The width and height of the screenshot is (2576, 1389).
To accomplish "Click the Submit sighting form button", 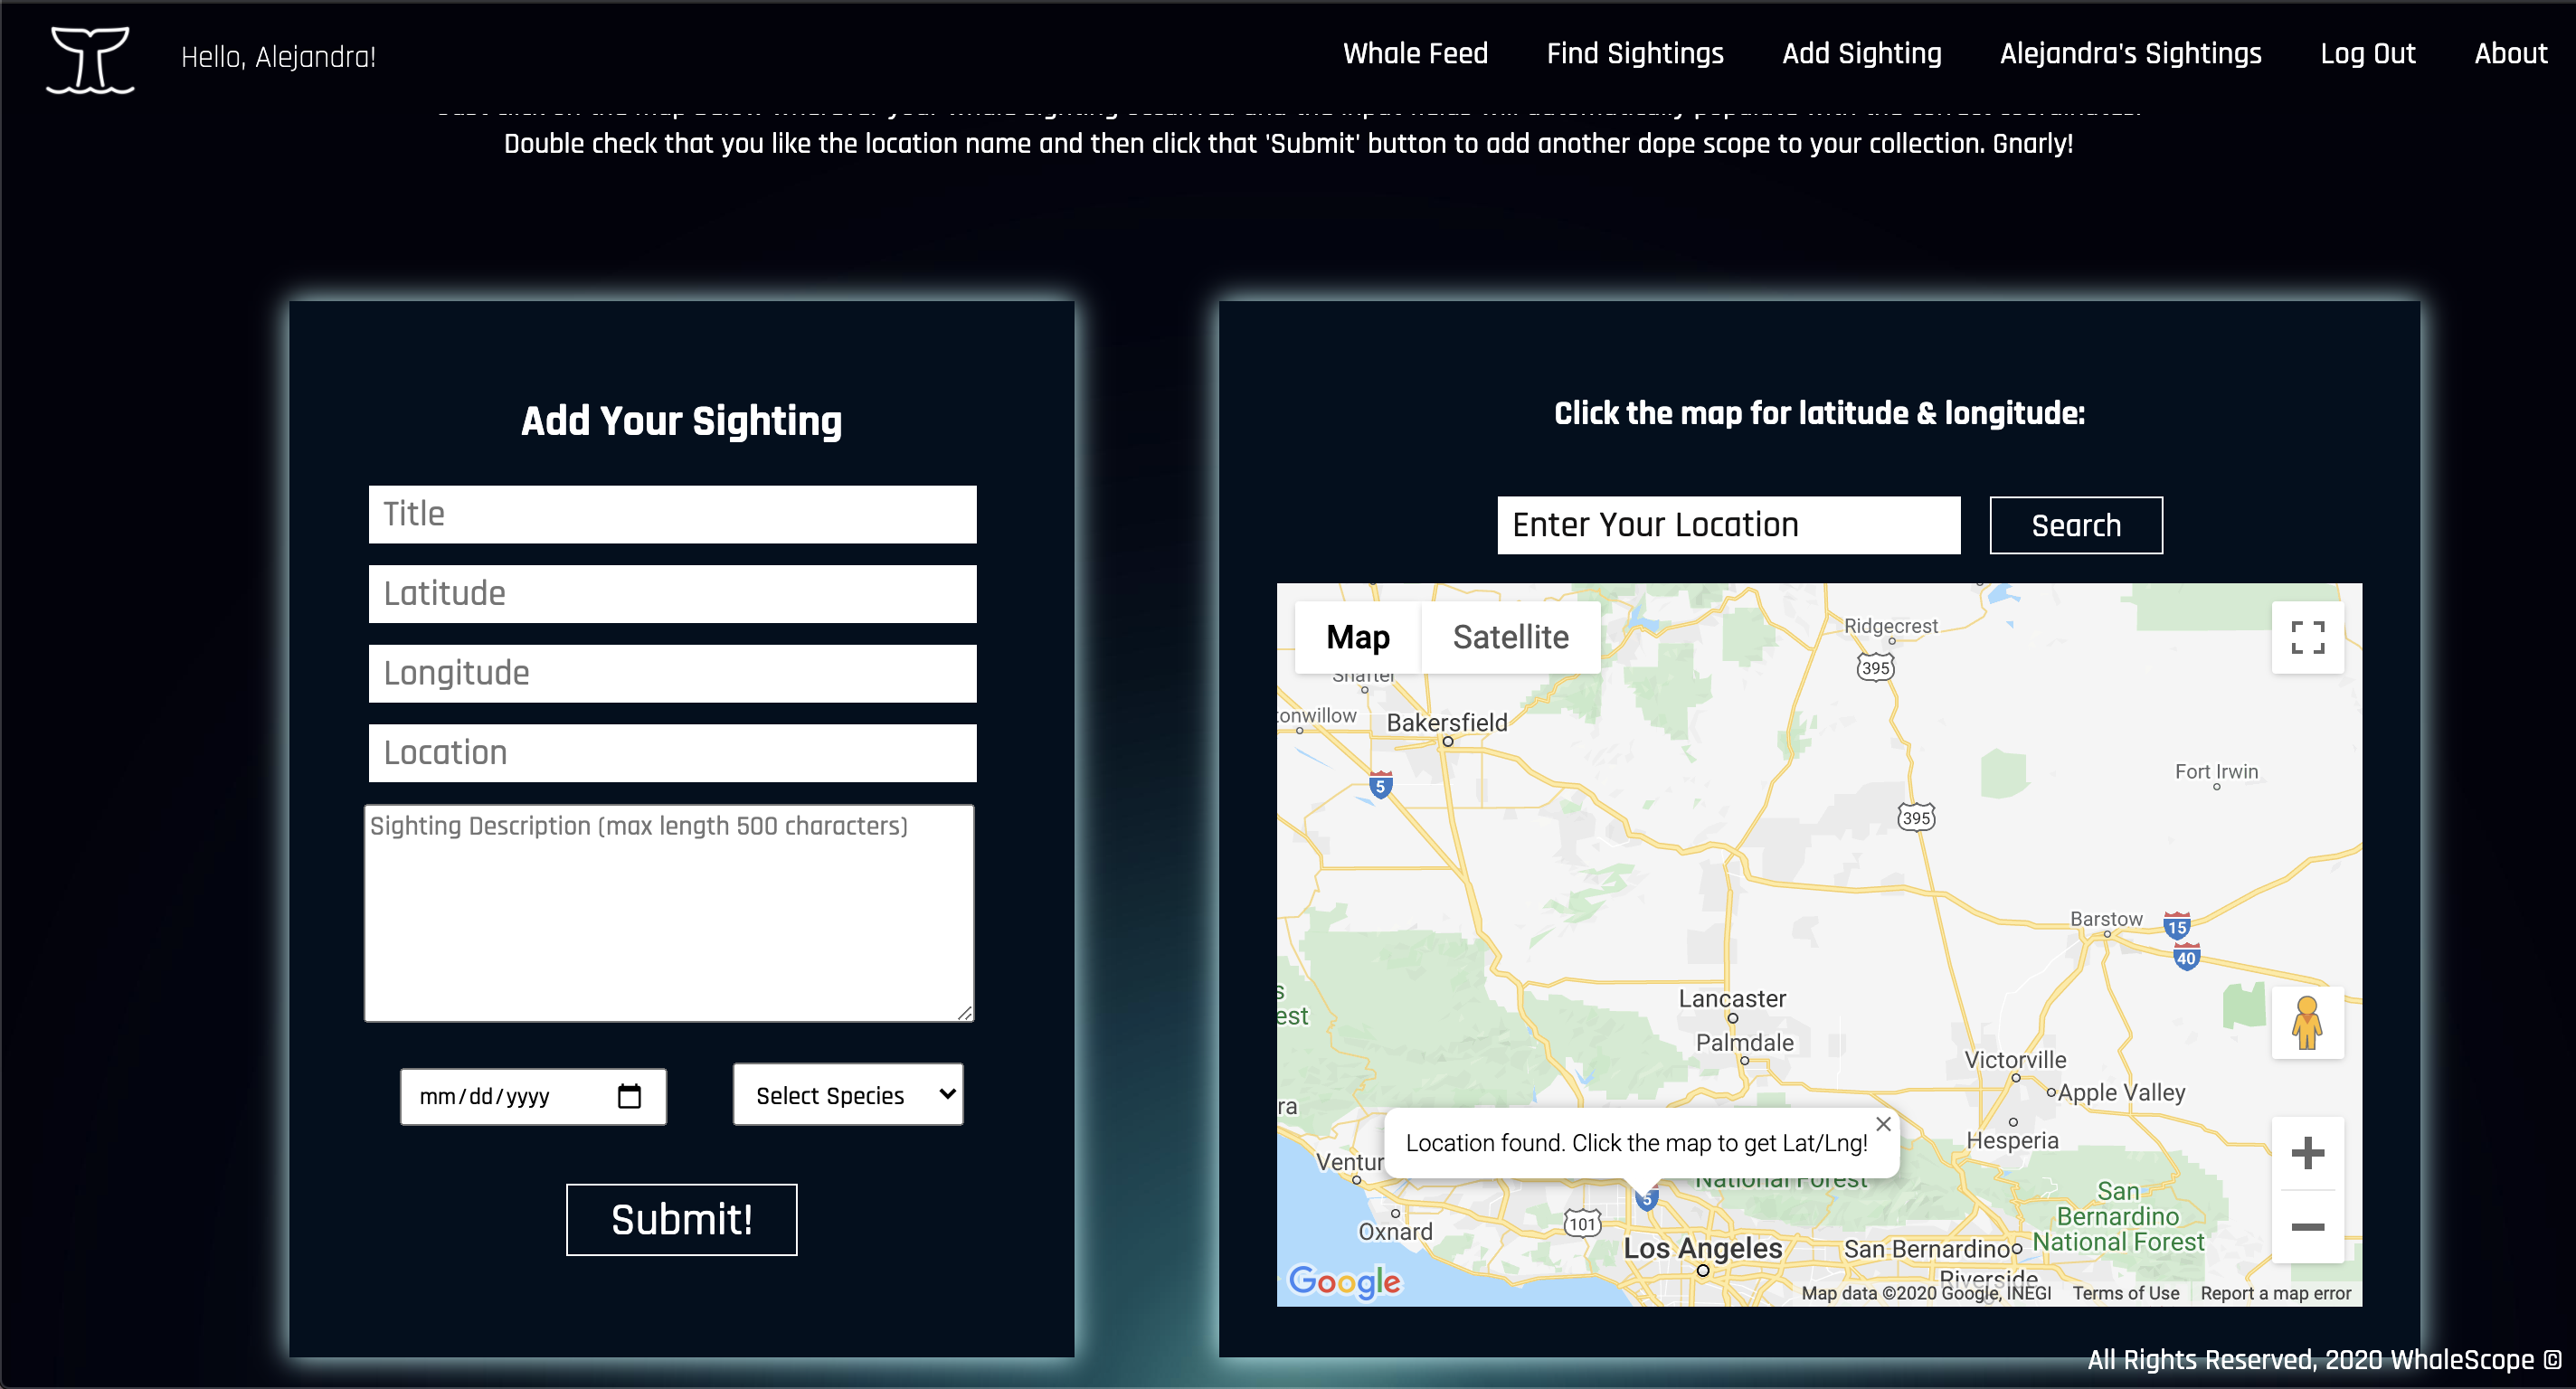I will click(x=681, y=1220).
